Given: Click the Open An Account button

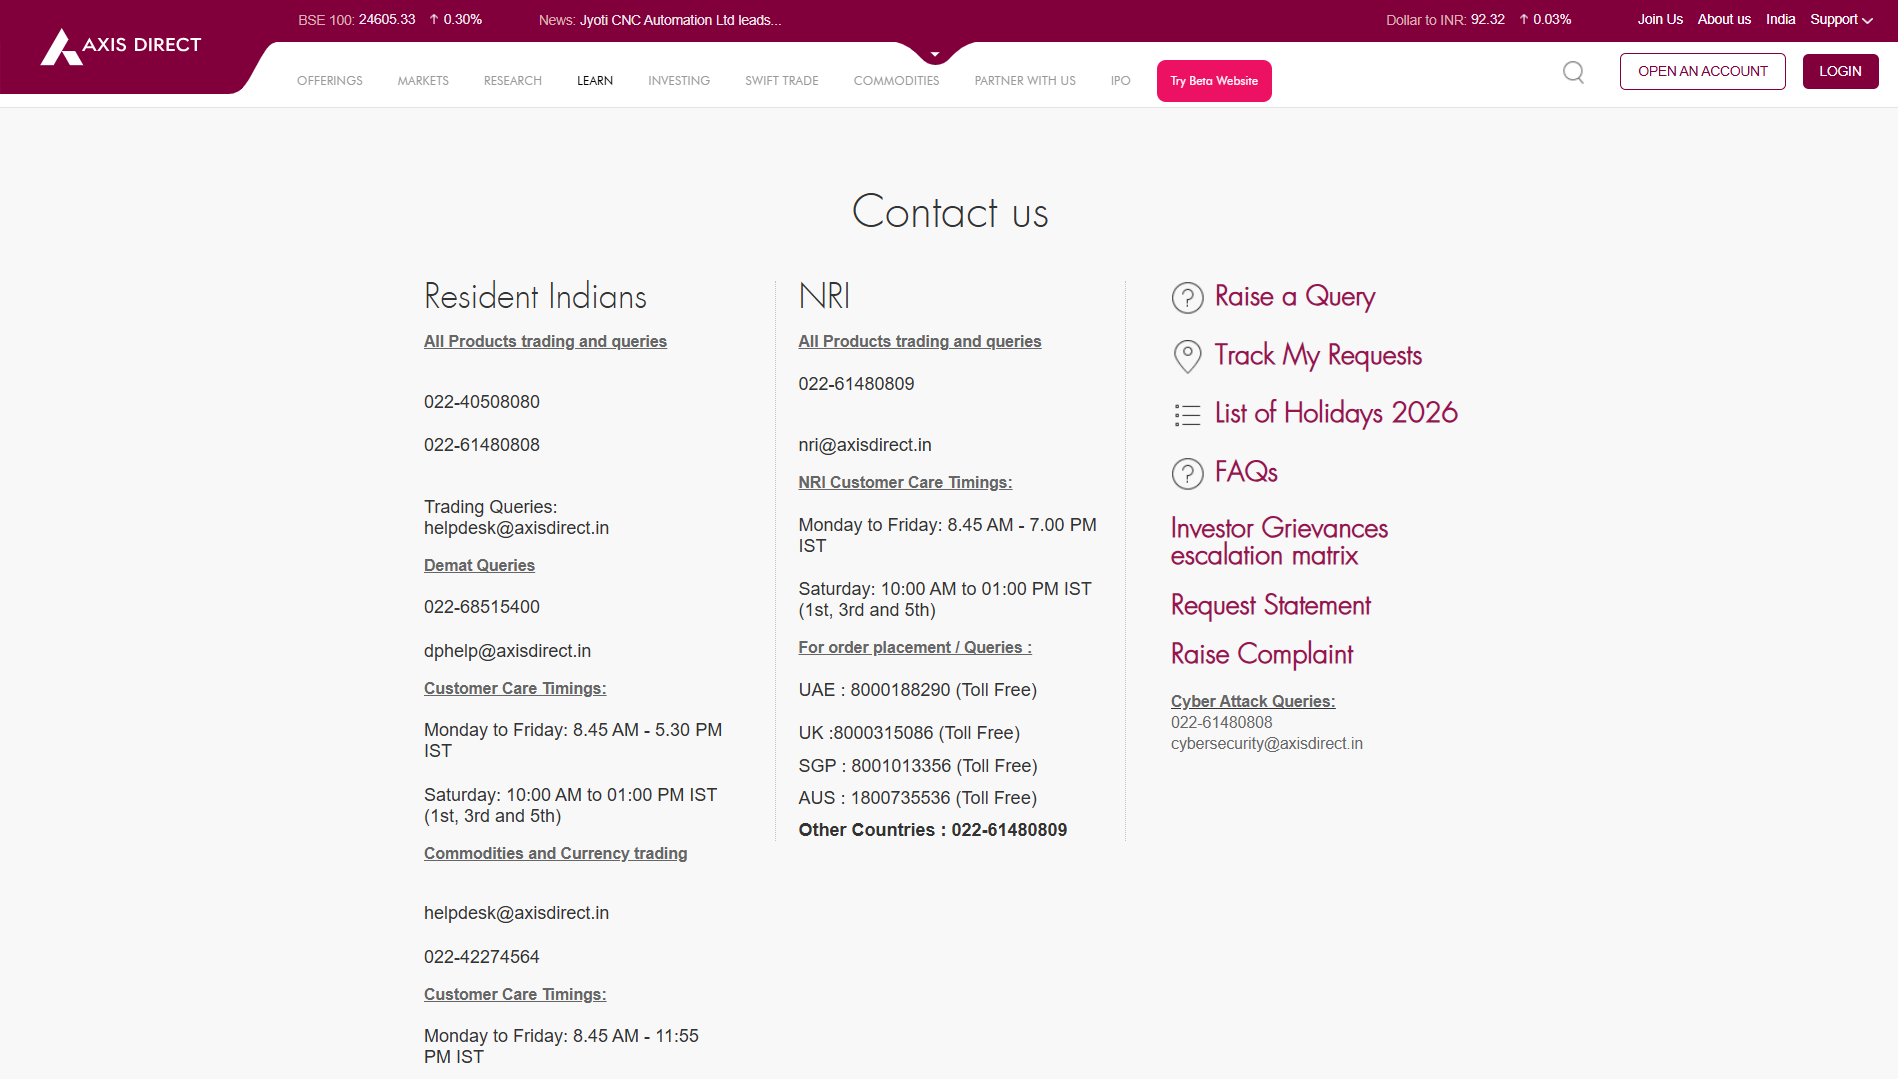Looking at the screenshot, I should [1703, 71].
